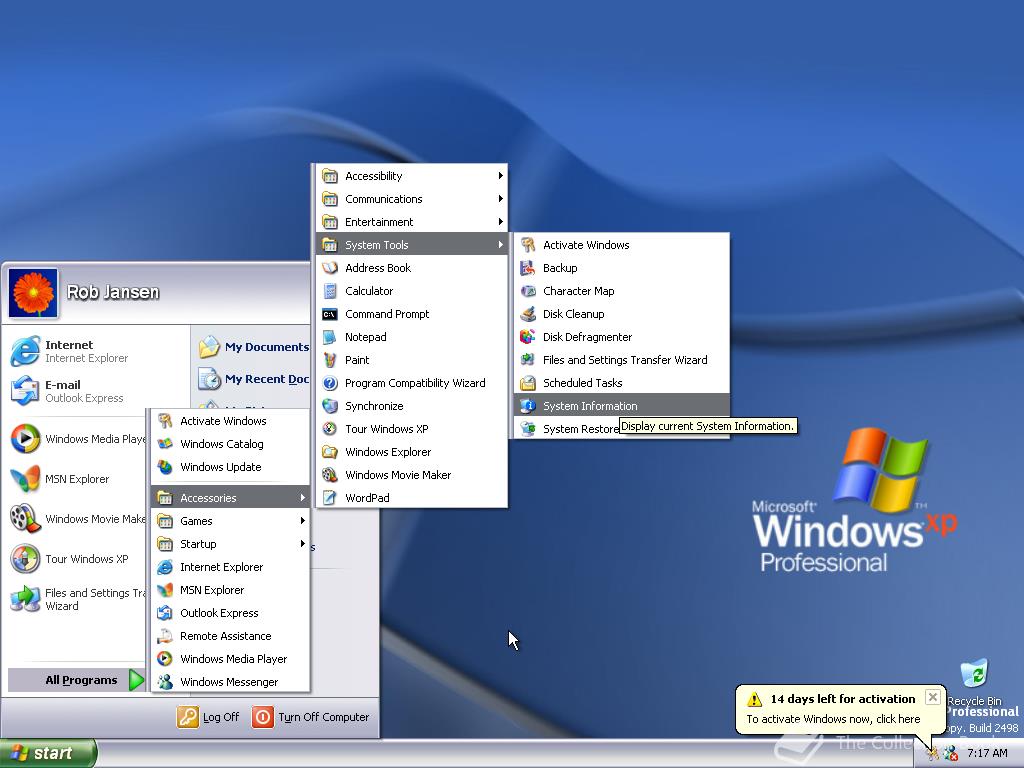This screenshot has height=768, width=1024.
Task: Click the green All Programs arrow
Action: (x=136, y=680)
